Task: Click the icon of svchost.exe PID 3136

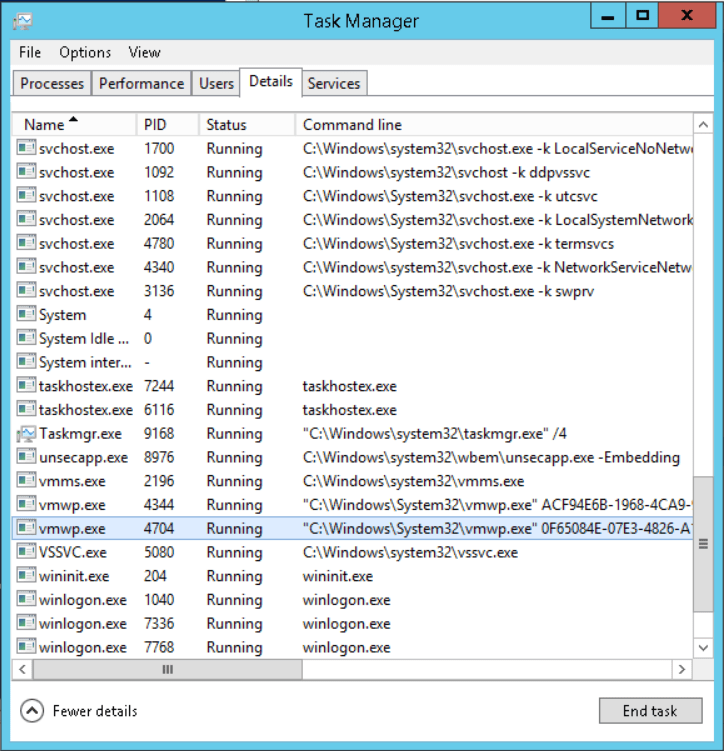Action: click(26, 291)
